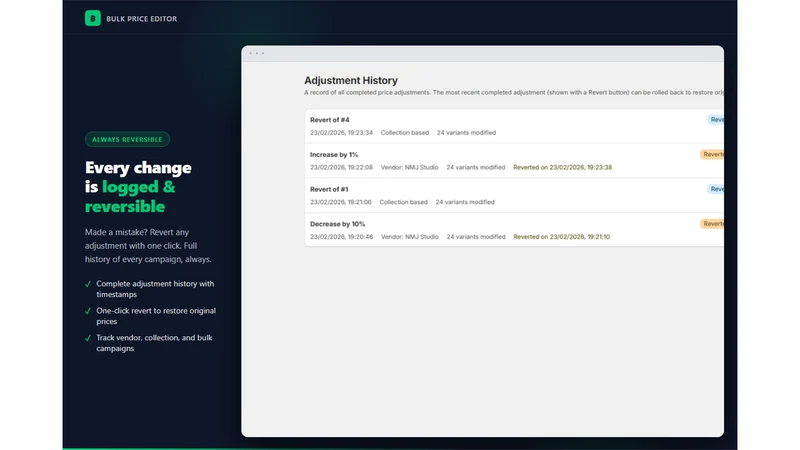Click 'Vendor: NMJ Studio' in Decrease by 10% row
Viewport: 800px width, 450px height.
click(409, 237)
